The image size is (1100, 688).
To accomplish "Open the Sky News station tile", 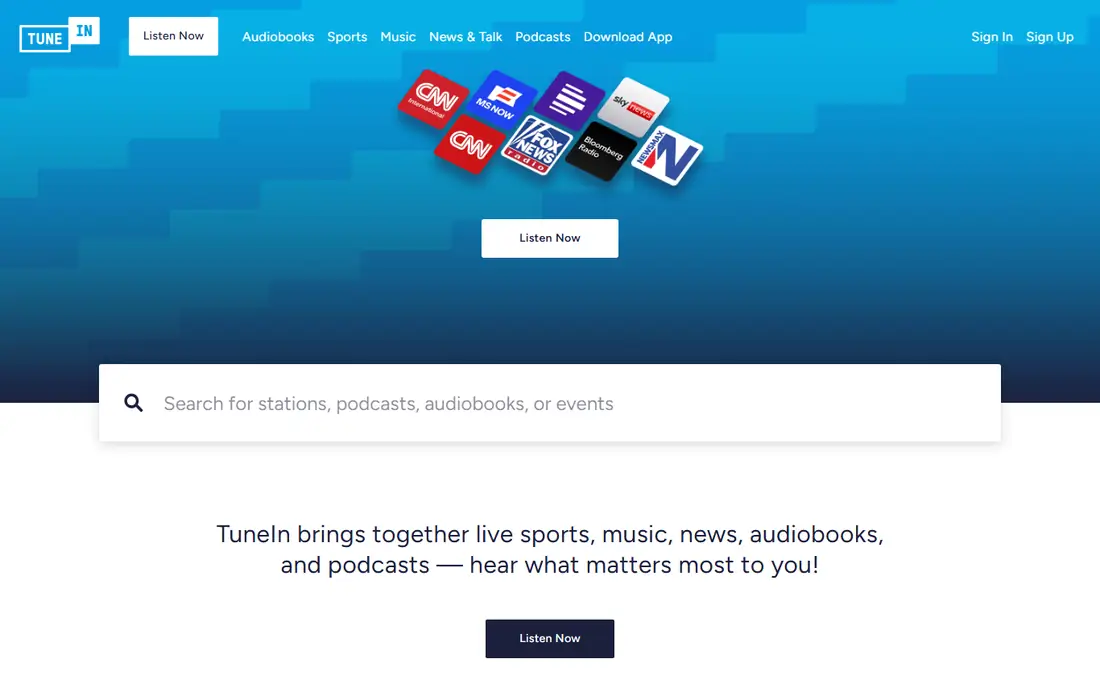I will (x=633, y=107).
